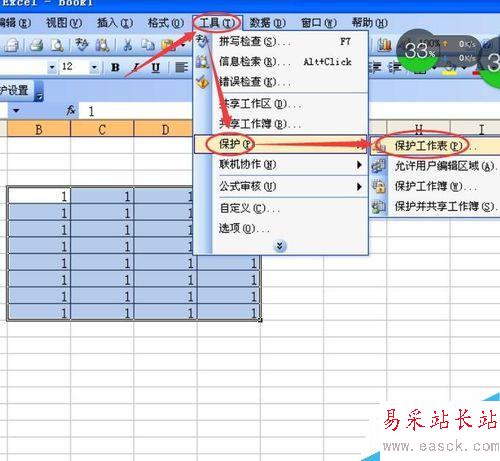Screen dimensions: 500x461
Task: Click the 拼写检查 menu icon
Action: pyautogui.click(x=202, y=41)
